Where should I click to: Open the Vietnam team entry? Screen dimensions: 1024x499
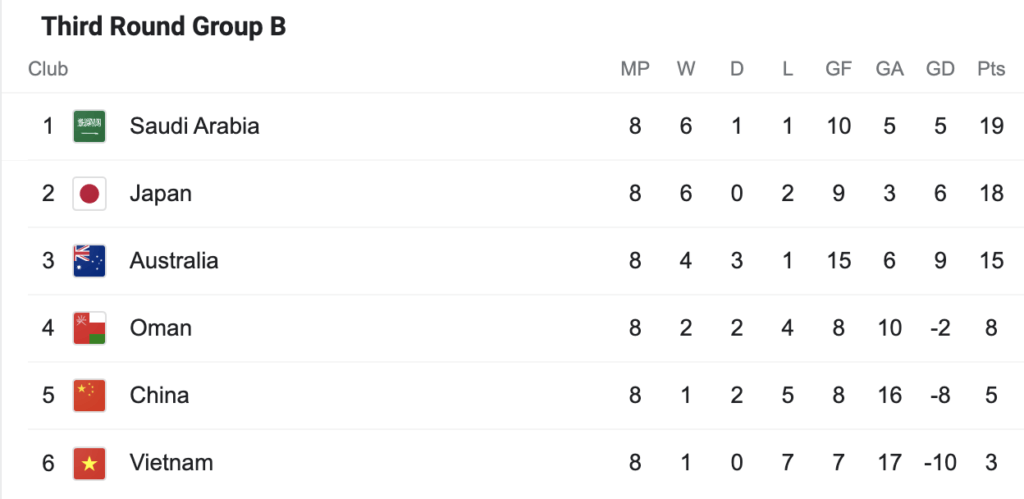(171, 463)
